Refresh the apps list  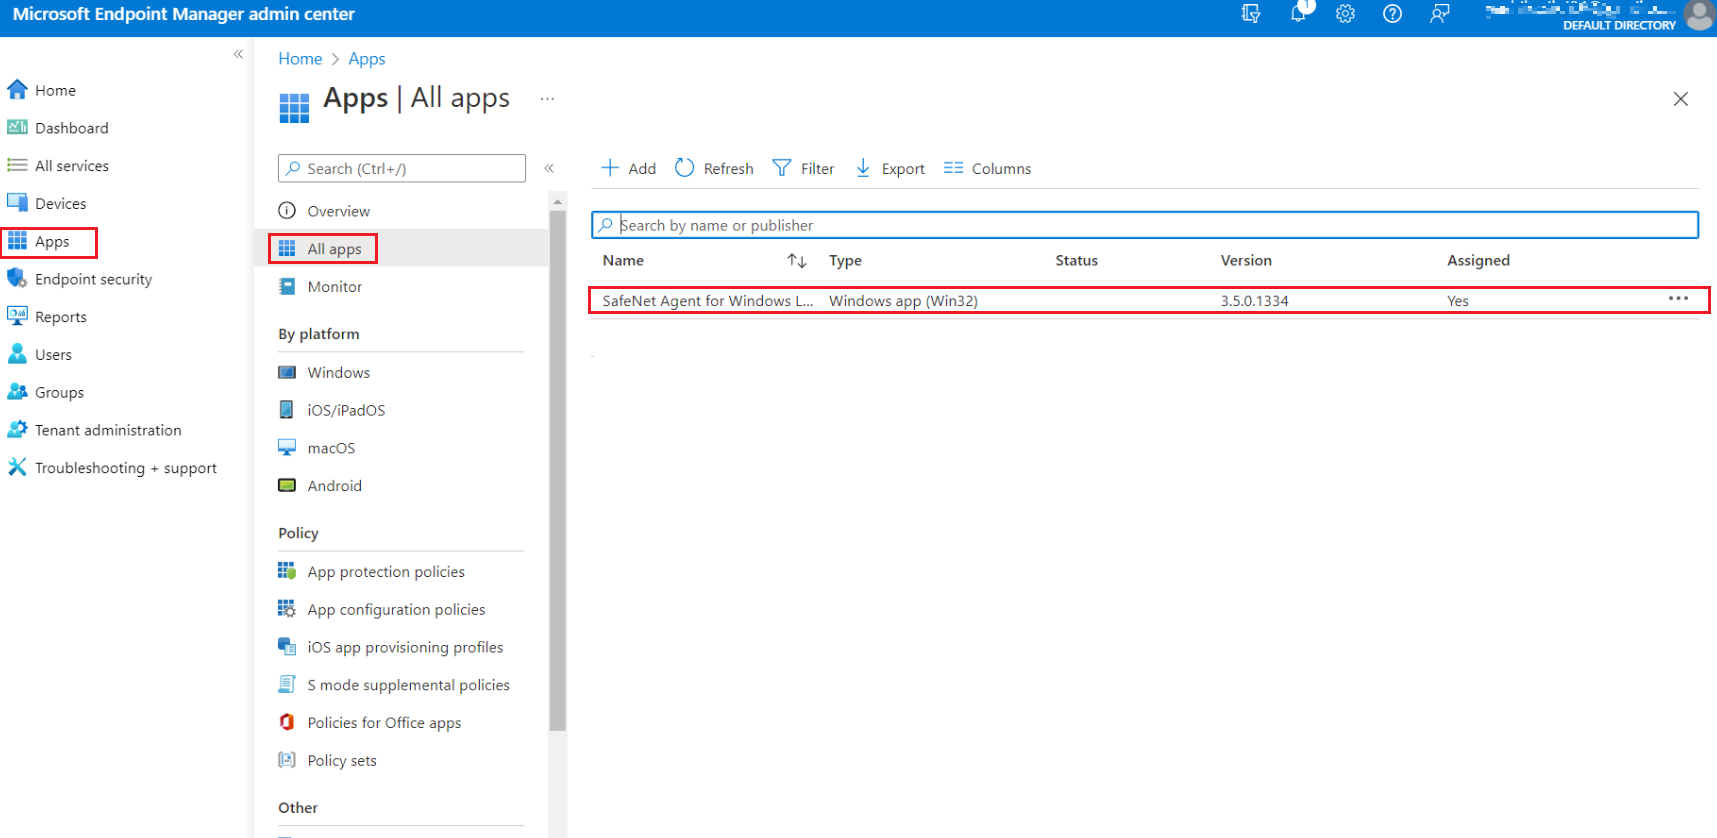pos(714,168)
